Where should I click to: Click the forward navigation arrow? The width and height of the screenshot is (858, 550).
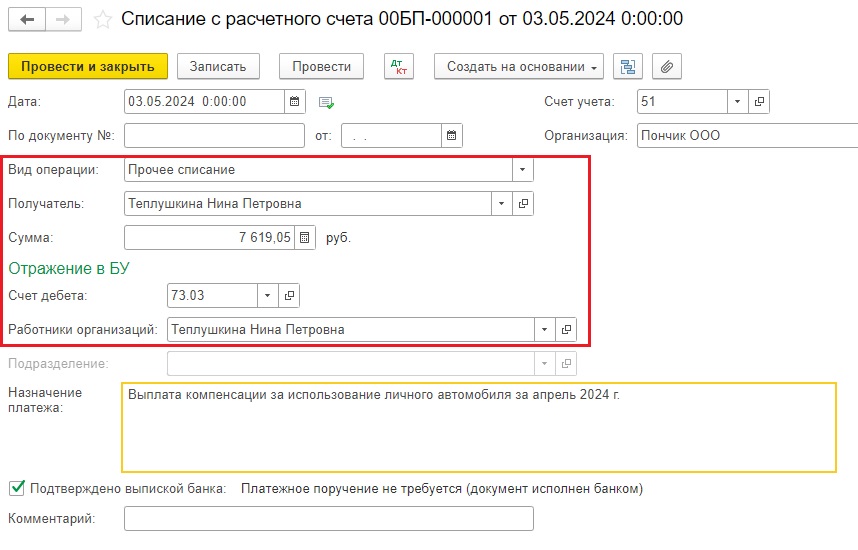(x=62, y=19)
